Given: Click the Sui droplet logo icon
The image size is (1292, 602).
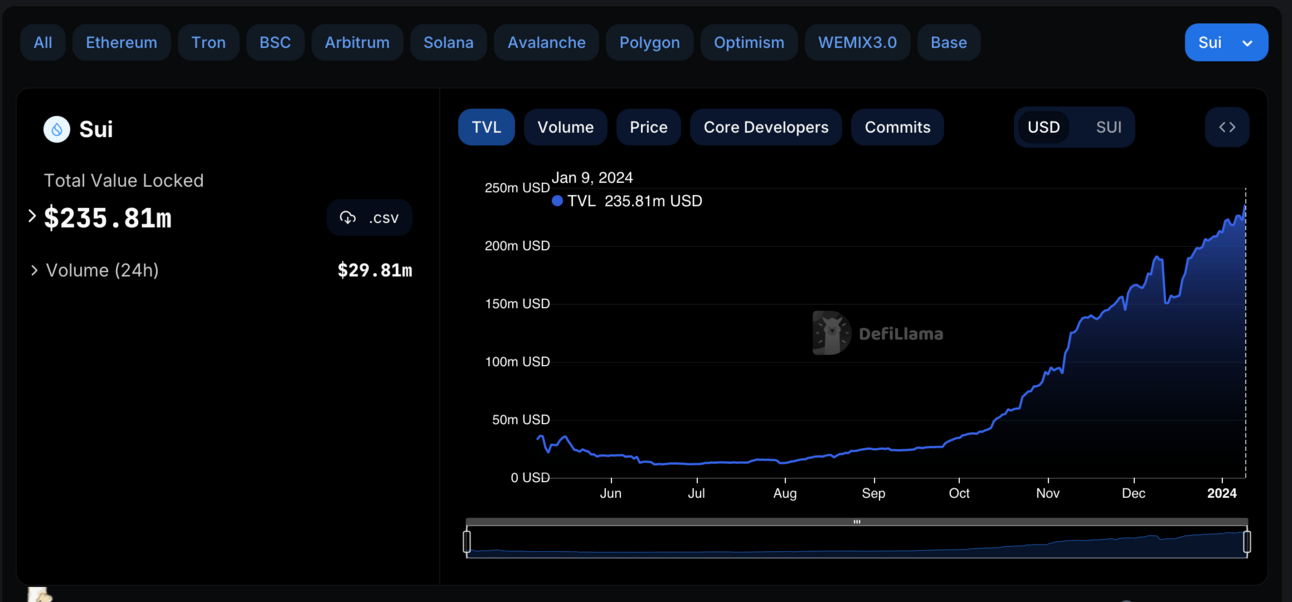Looking at the screenshot, I should 57,129.
